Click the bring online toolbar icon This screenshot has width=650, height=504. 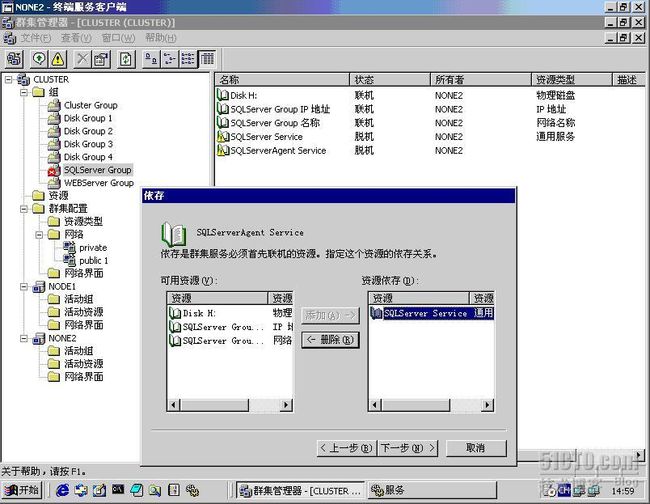coord(39,59)
